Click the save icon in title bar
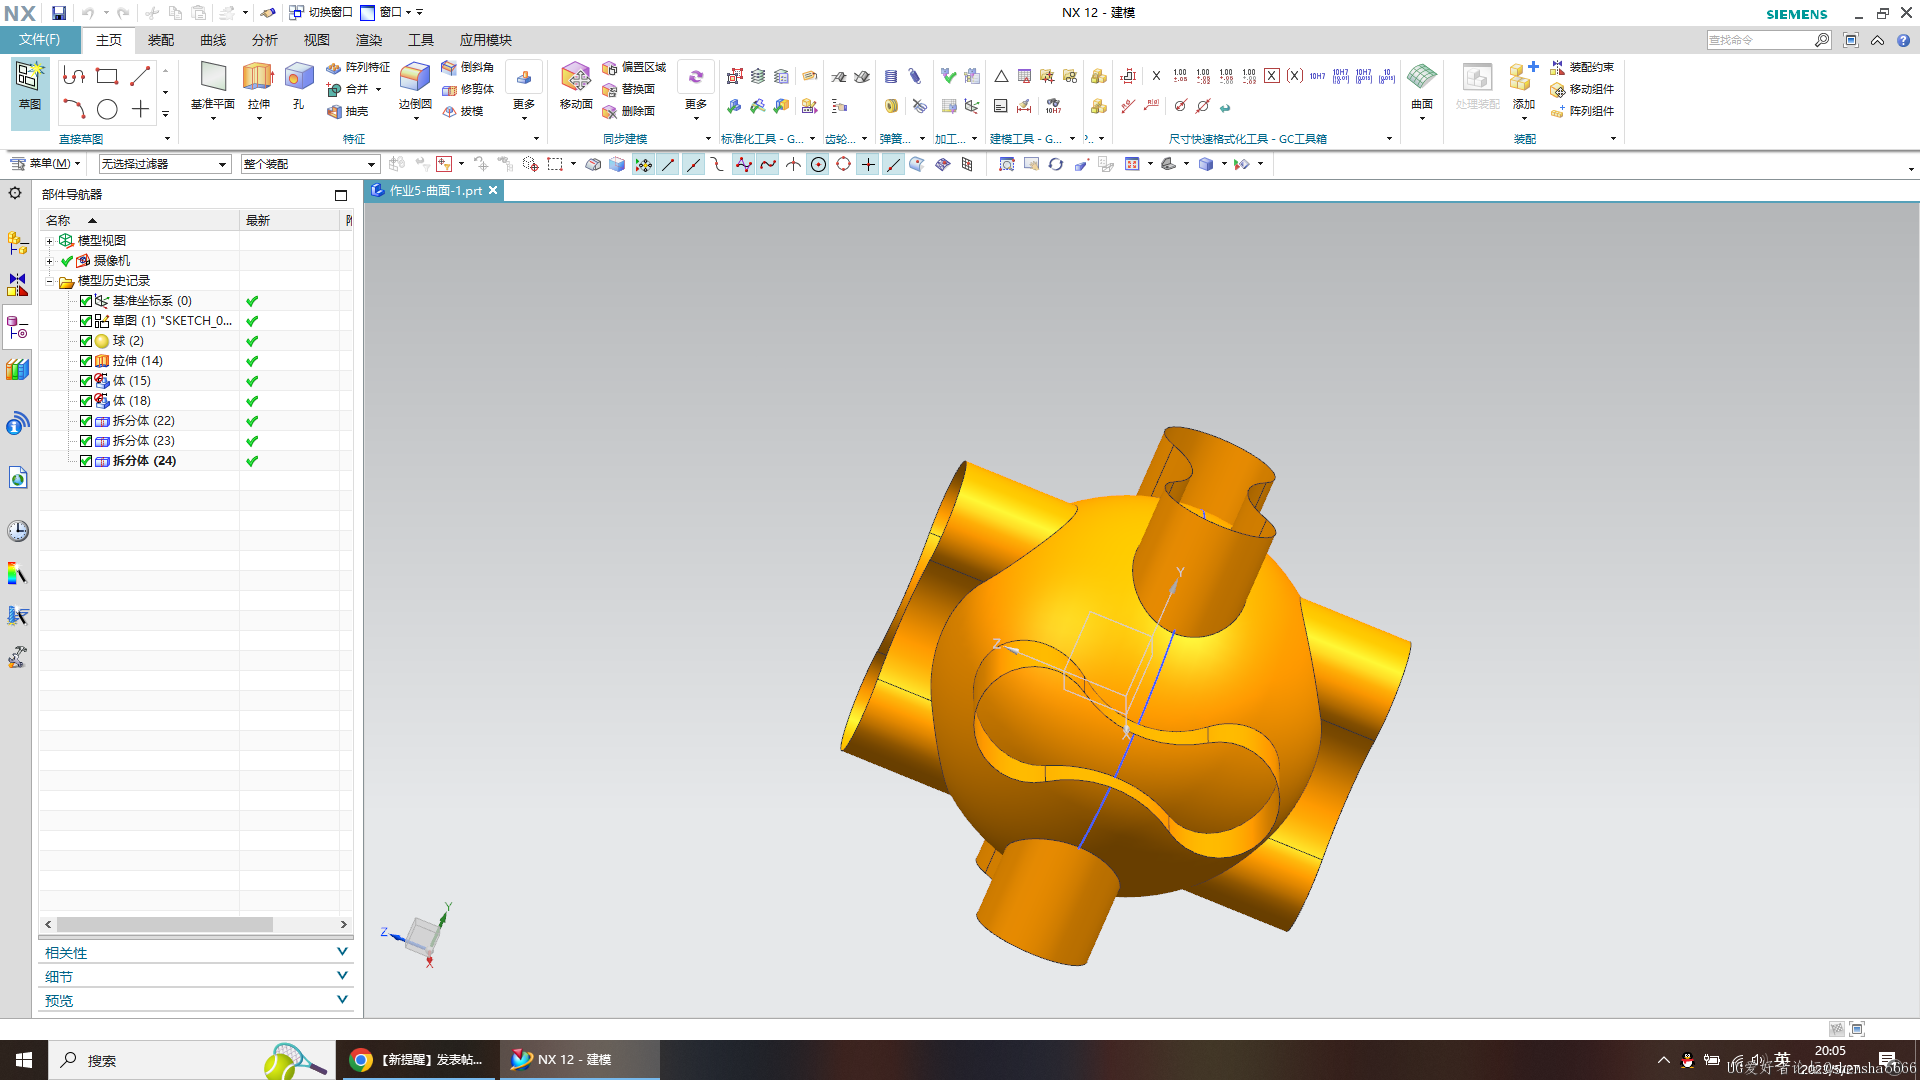The image size is (1920, 1080). tap(59, 13)
